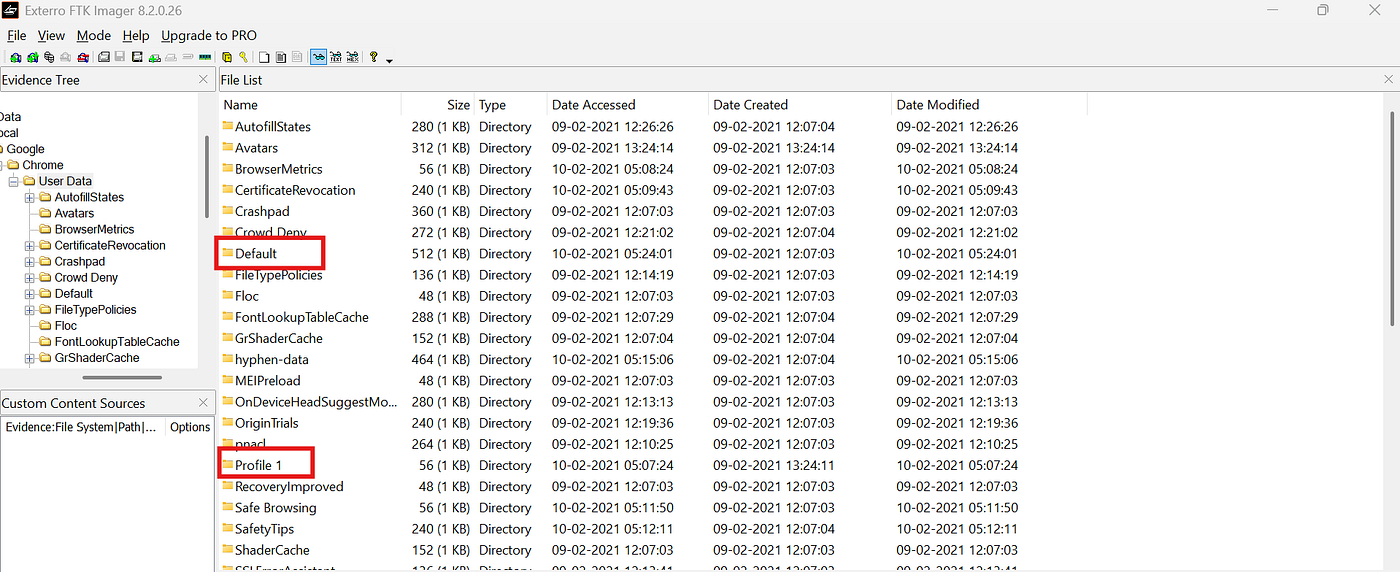The height and width of the screenshot is (572, 1400).
Task: Open the Help menu
Action: [x=136, y=35]
